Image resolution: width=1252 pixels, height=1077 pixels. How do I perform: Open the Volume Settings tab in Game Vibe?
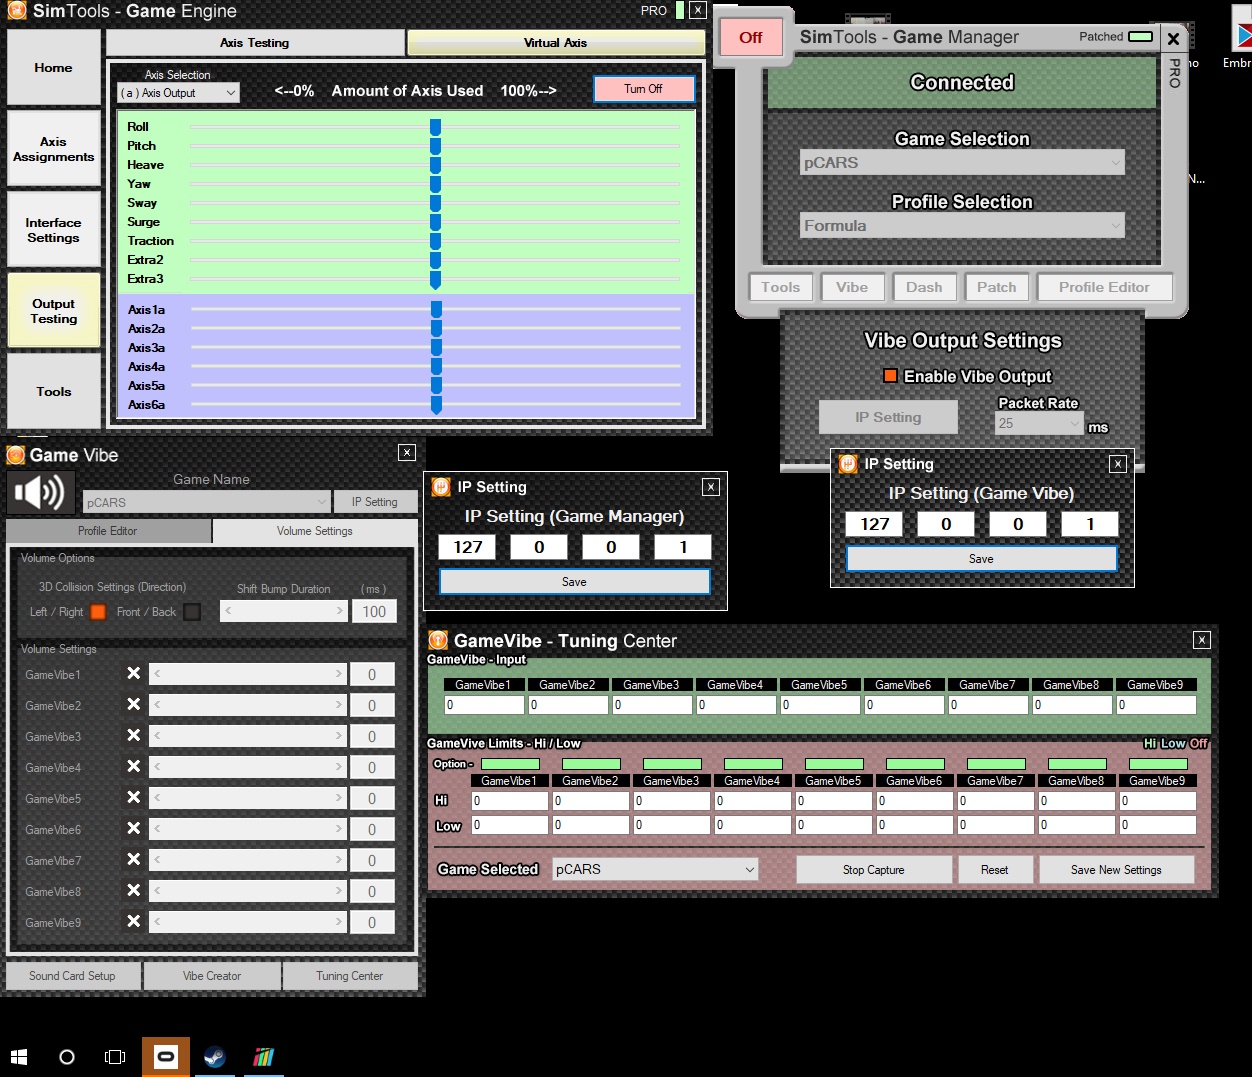tap(315, 531)
